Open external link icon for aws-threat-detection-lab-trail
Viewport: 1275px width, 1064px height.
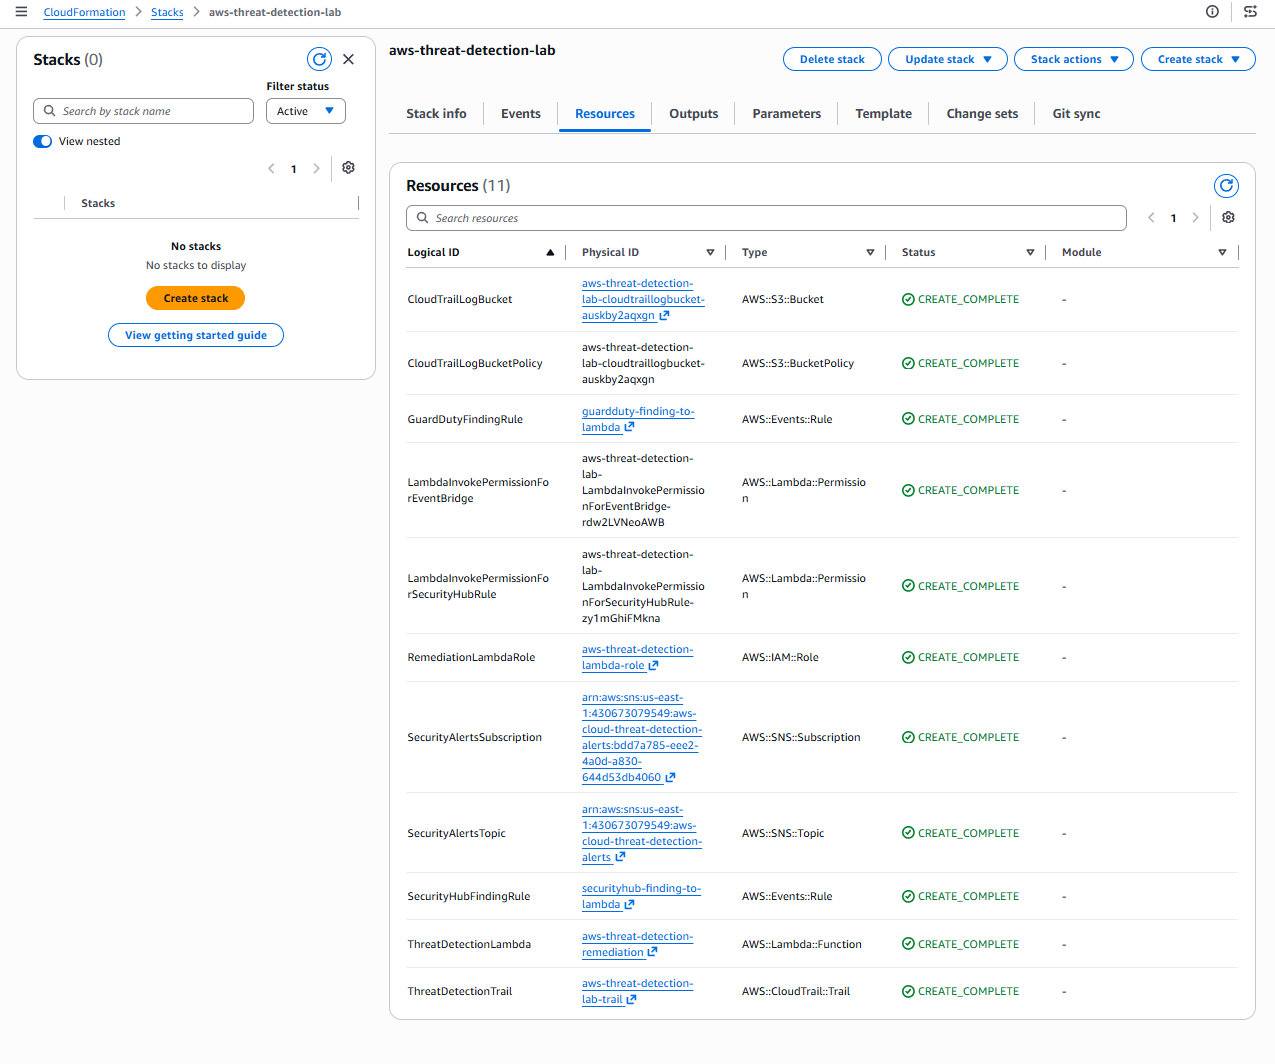631,1000
